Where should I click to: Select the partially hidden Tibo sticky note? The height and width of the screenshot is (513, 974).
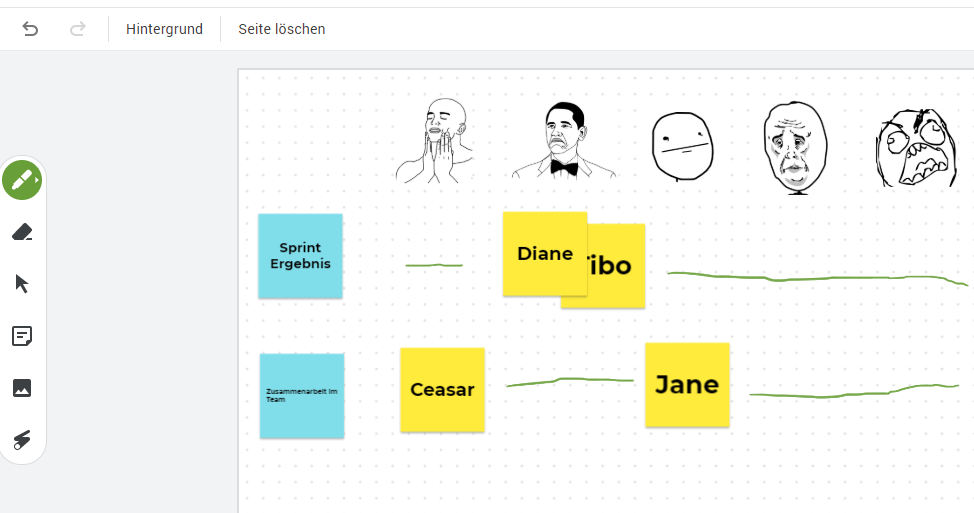(616, 266)
